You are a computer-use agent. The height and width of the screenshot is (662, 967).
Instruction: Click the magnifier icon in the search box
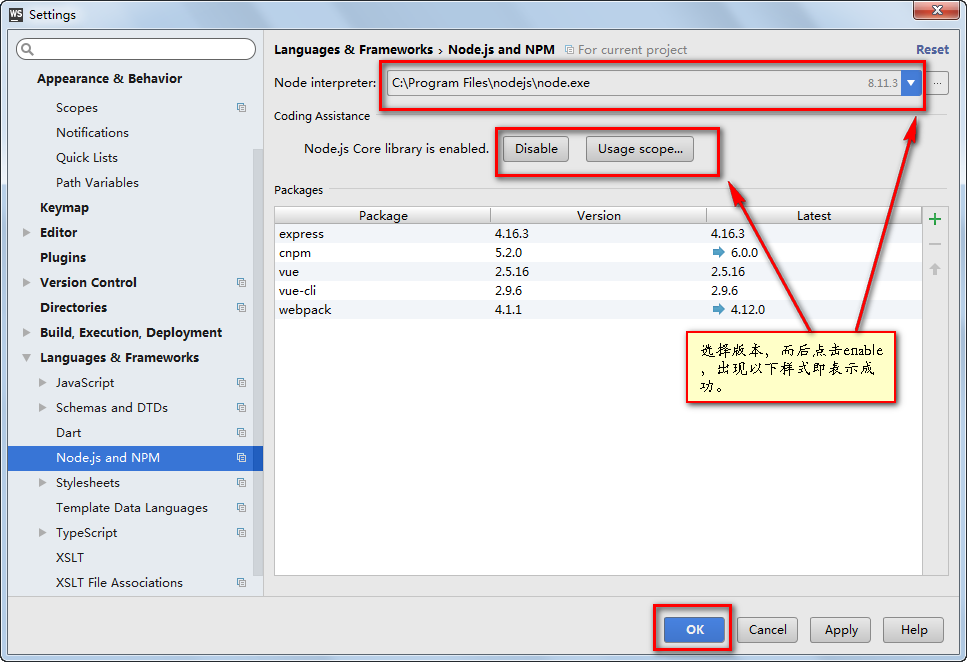(27, 49)
